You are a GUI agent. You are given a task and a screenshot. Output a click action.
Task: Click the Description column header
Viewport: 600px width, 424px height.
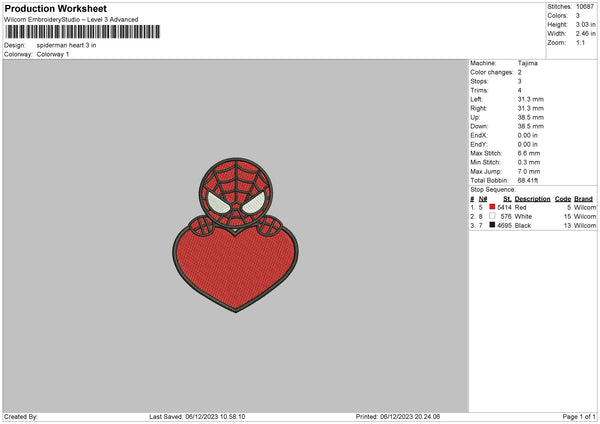pos(532,199)
